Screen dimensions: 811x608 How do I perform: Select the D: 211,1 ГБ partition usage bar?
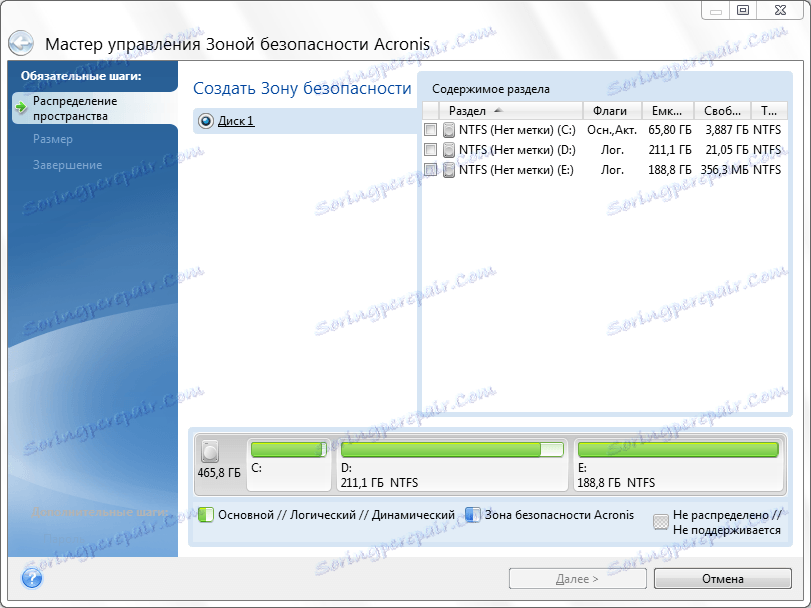click(452, 450)
